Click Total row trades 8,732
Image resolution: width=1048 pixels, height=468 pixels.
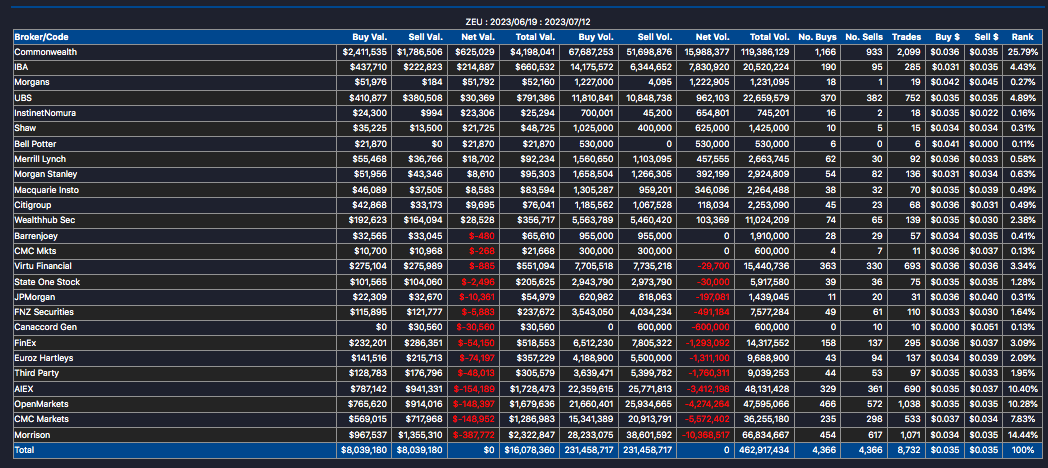tap(910, 451)
